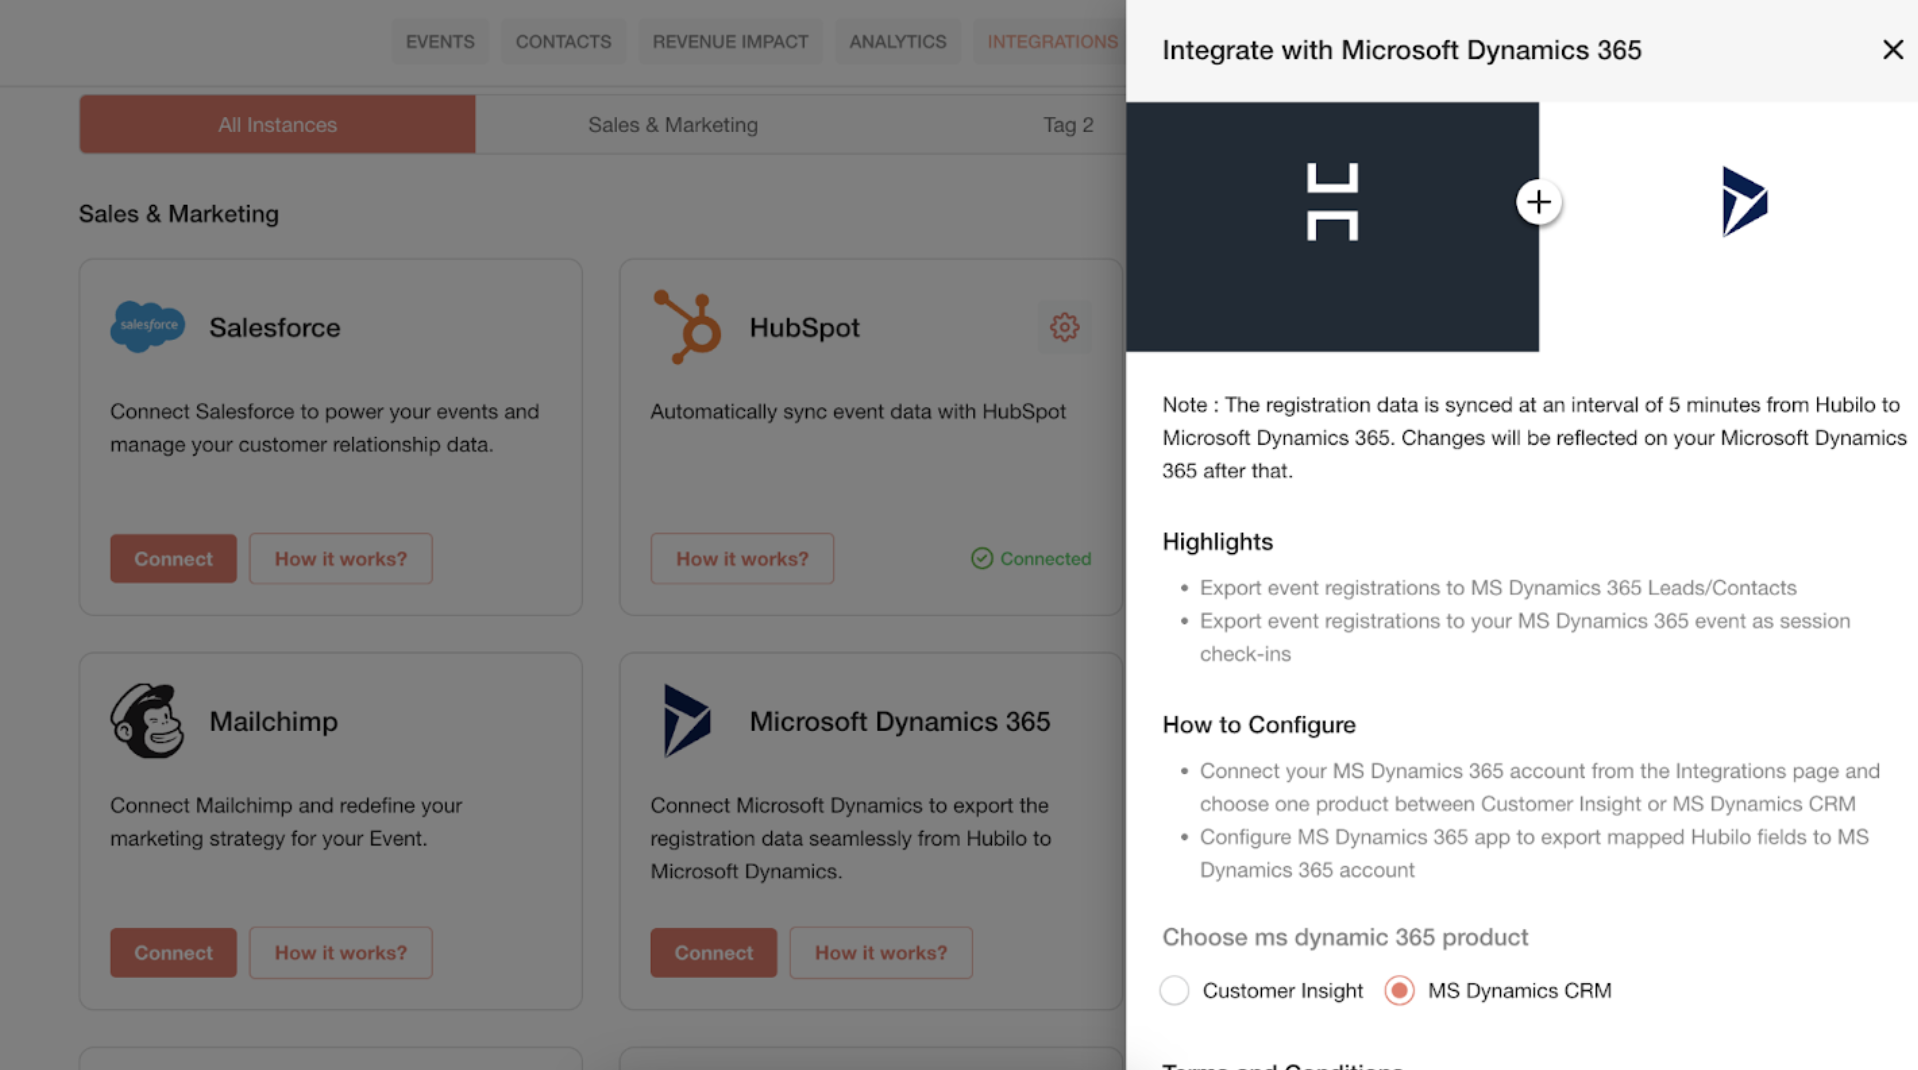Switch to the All Instances tab
Image resolution: width=1918 pixels, height=1070 pixels.
click(277, 125)
